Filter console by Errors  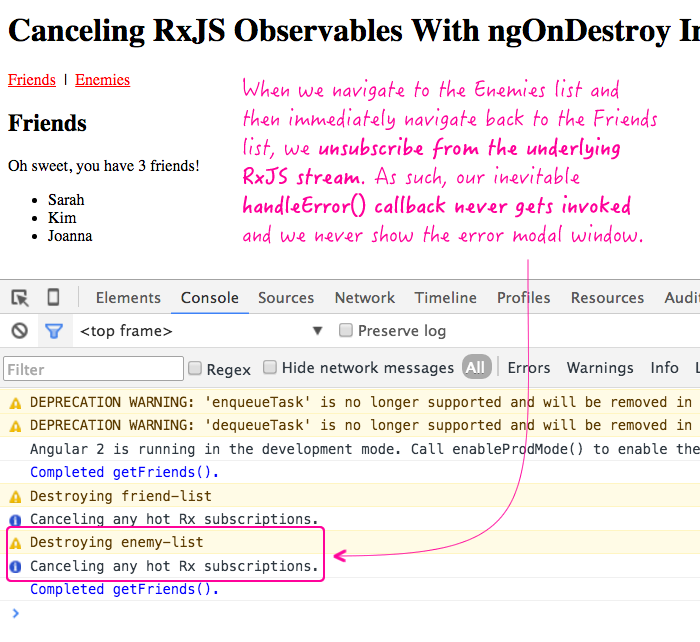pos(529,367)
